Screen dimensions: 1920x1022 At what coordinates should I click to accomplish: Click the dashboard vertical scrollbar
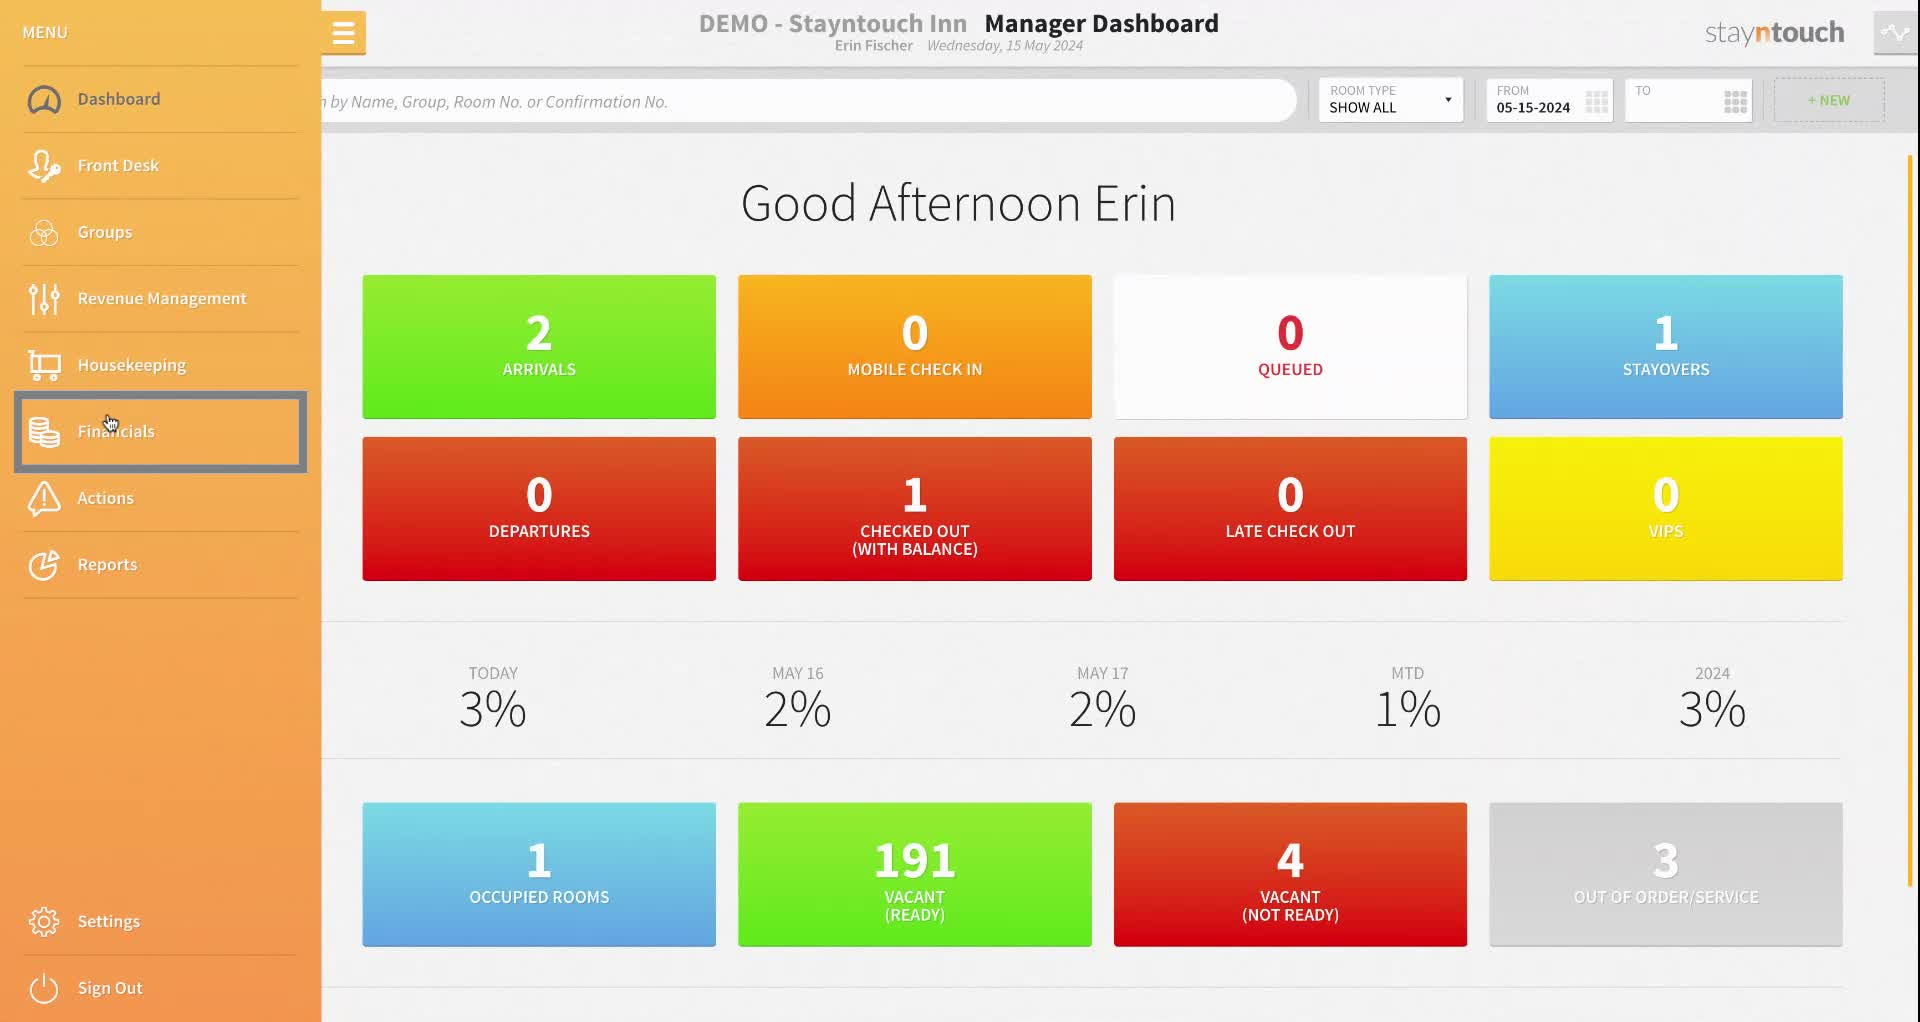point(1910,520)
